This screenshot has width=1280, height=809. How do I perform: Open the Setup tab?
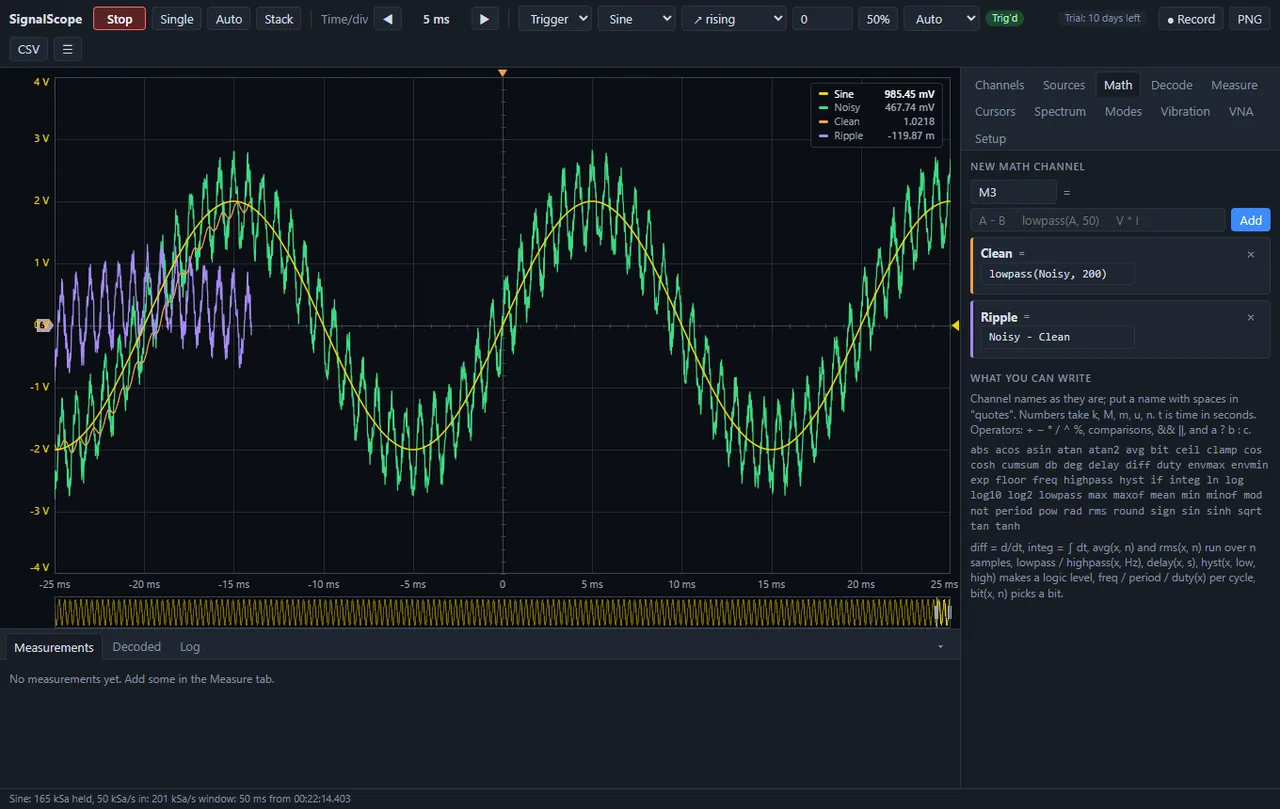[990, 139]
